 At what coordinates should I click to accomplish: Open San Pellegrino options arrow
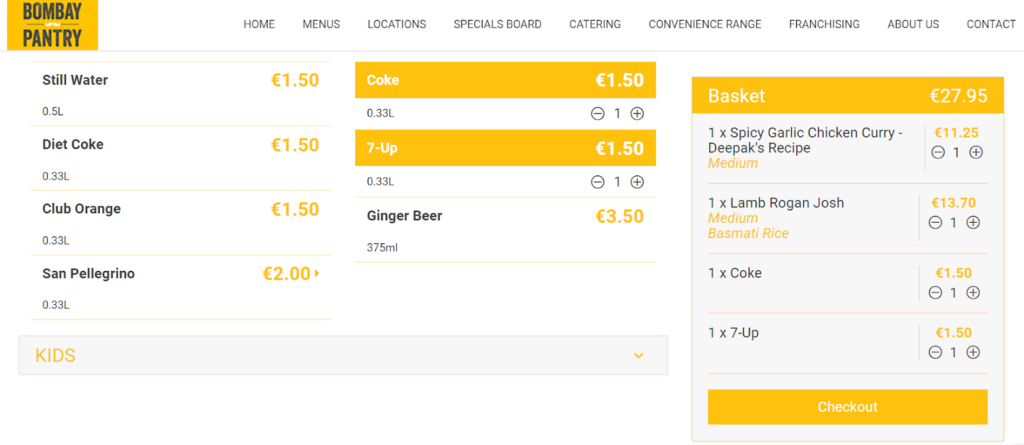tap(317, 273)
